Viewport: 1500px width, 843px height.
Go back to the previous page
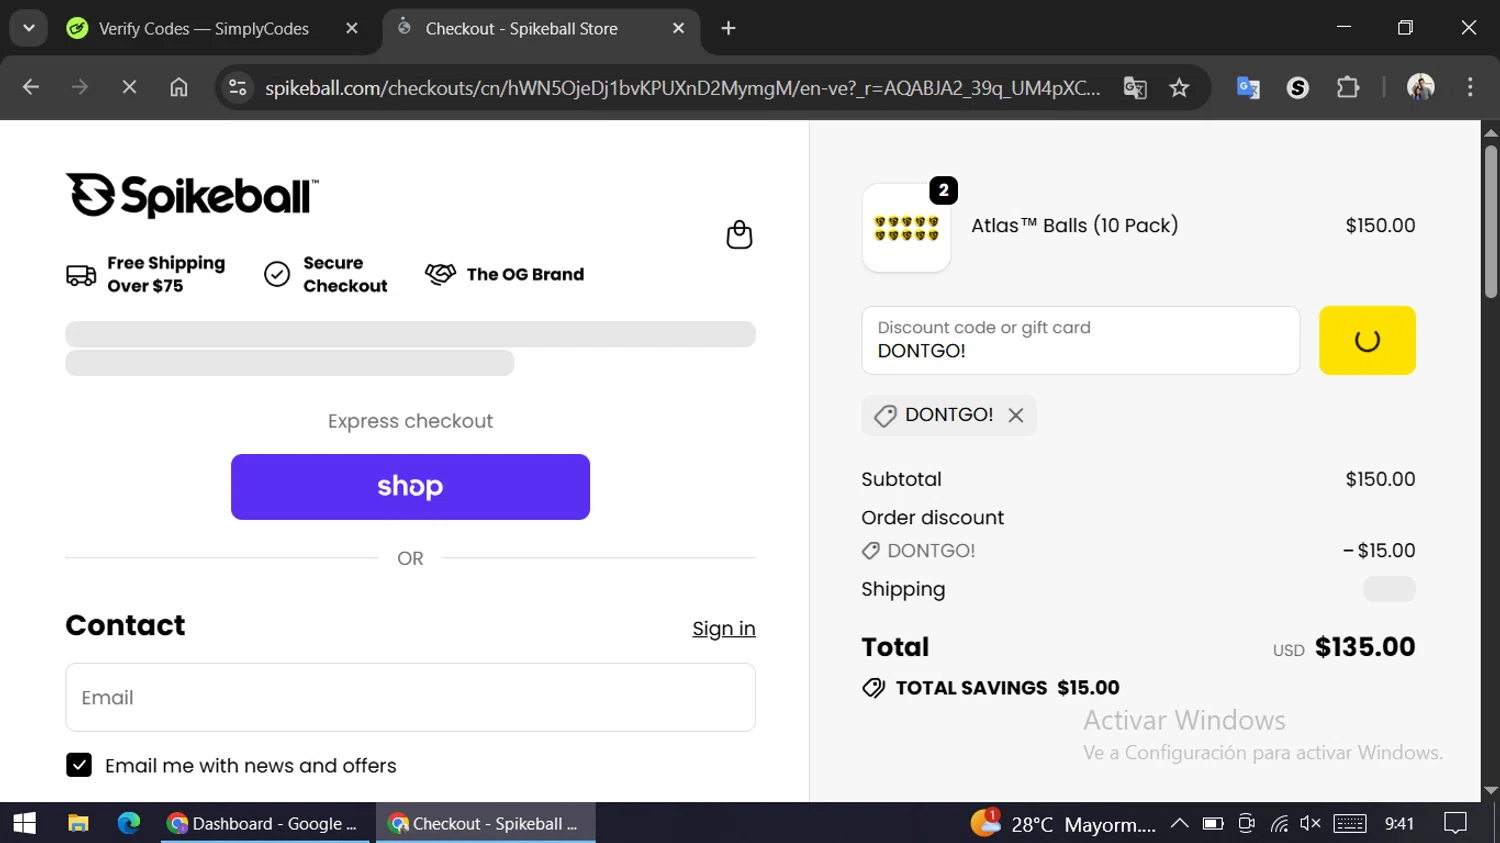pos(31,87)
